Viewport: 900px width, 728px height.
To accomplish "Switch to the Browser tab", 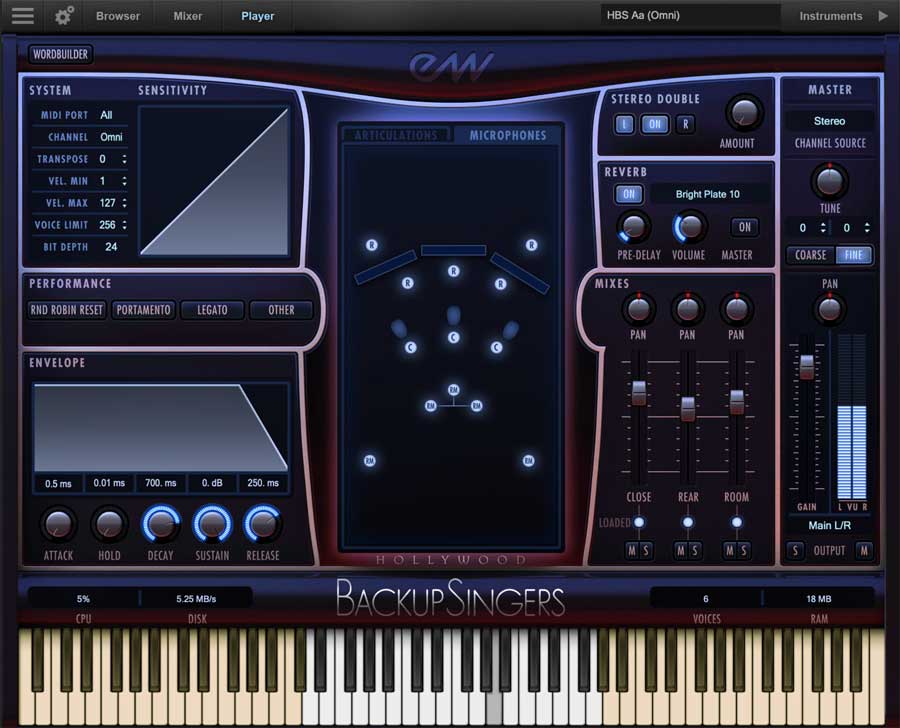I will tap(118, 16).
